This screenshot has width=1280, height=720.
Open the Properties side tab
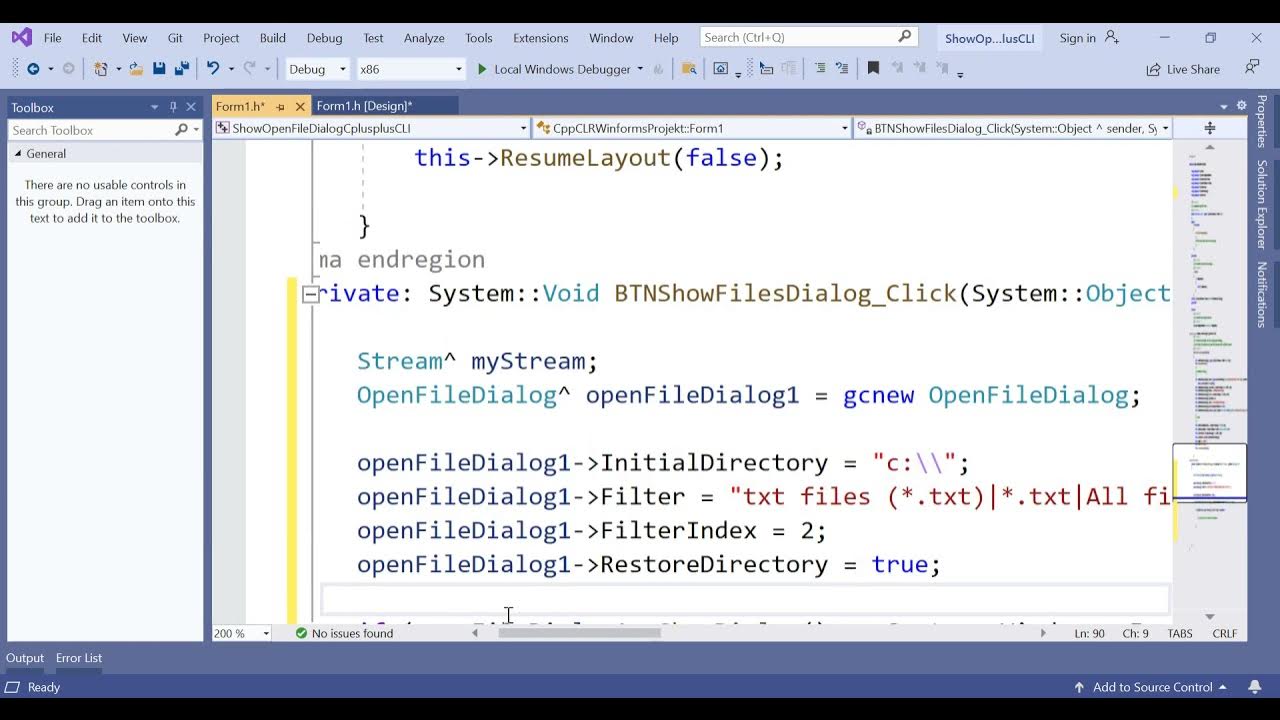pyautogui.click(x=1262, y=122)
